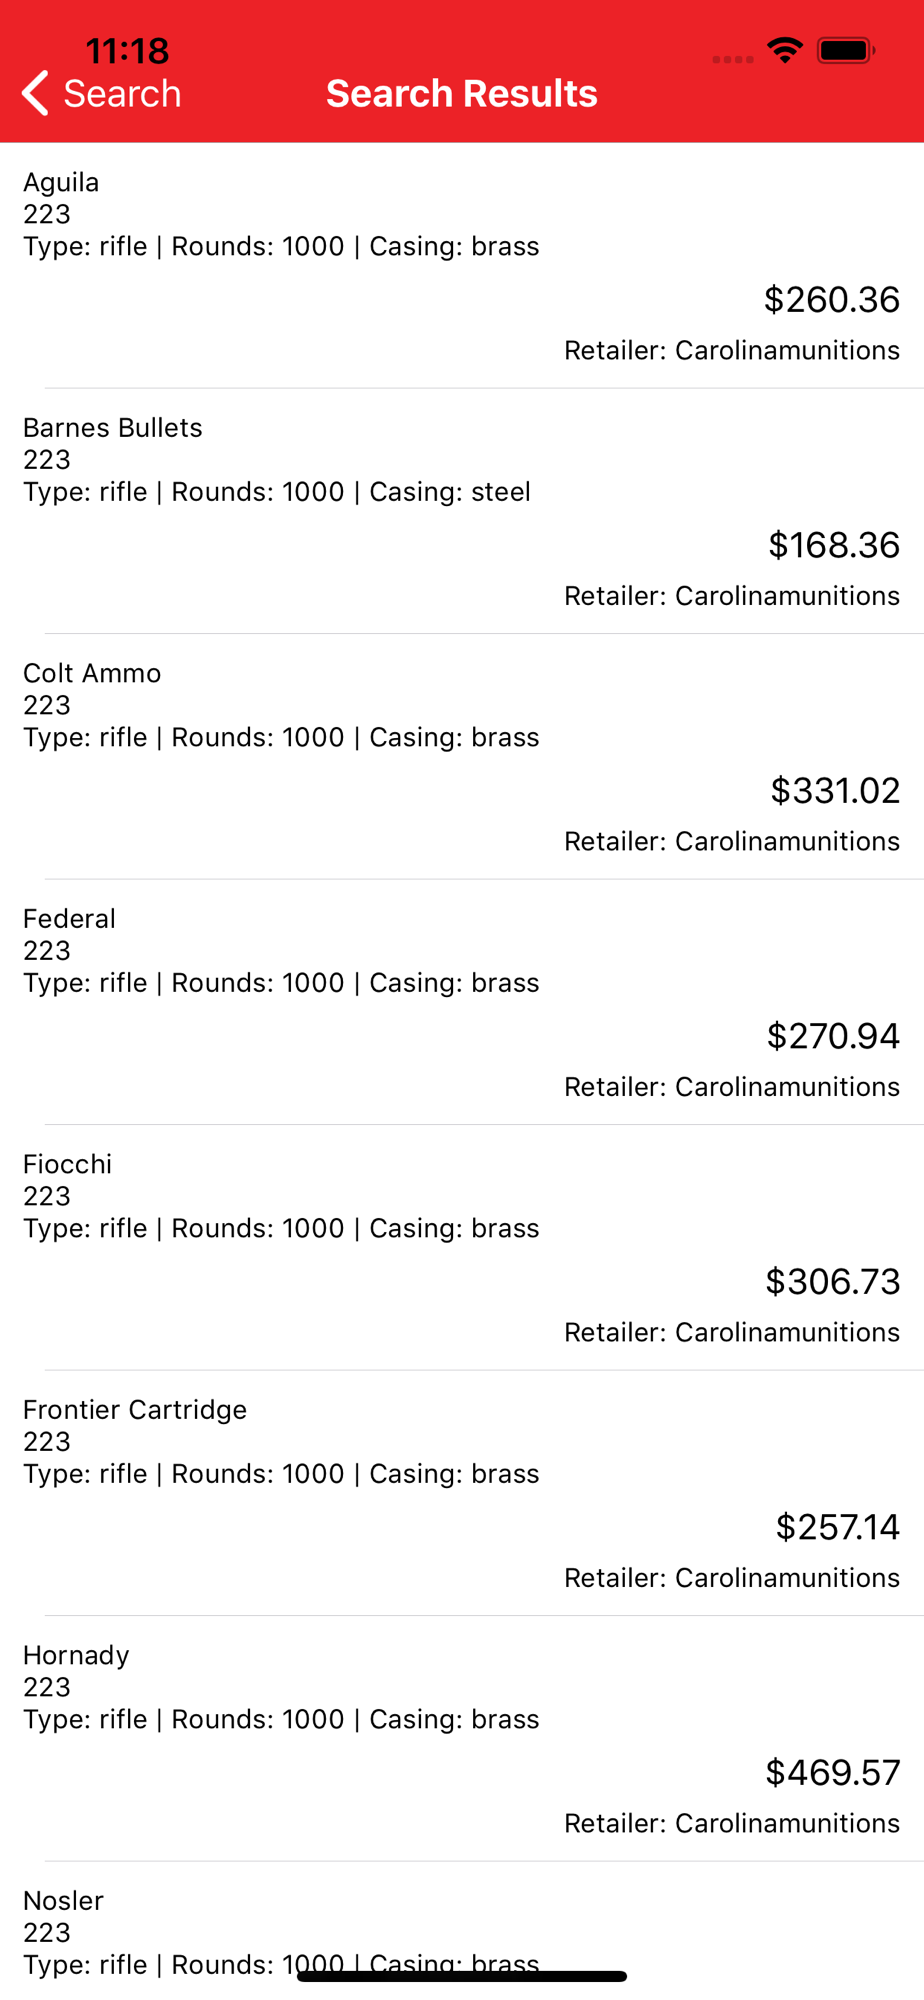Select the Frontier Cartridge result
Image resolution: width=924 pixels, height=2000 pixels.
click(x=462, y=1493)
